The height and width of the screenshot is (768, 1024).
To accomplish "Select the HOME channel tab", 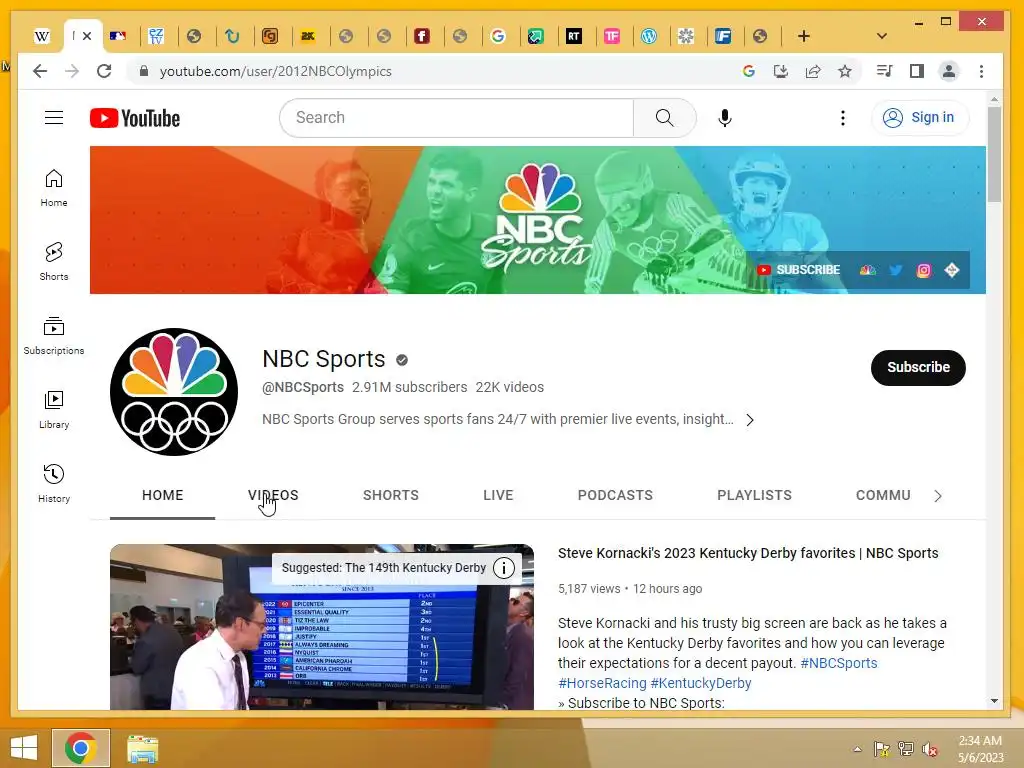I will click(163, 495).
